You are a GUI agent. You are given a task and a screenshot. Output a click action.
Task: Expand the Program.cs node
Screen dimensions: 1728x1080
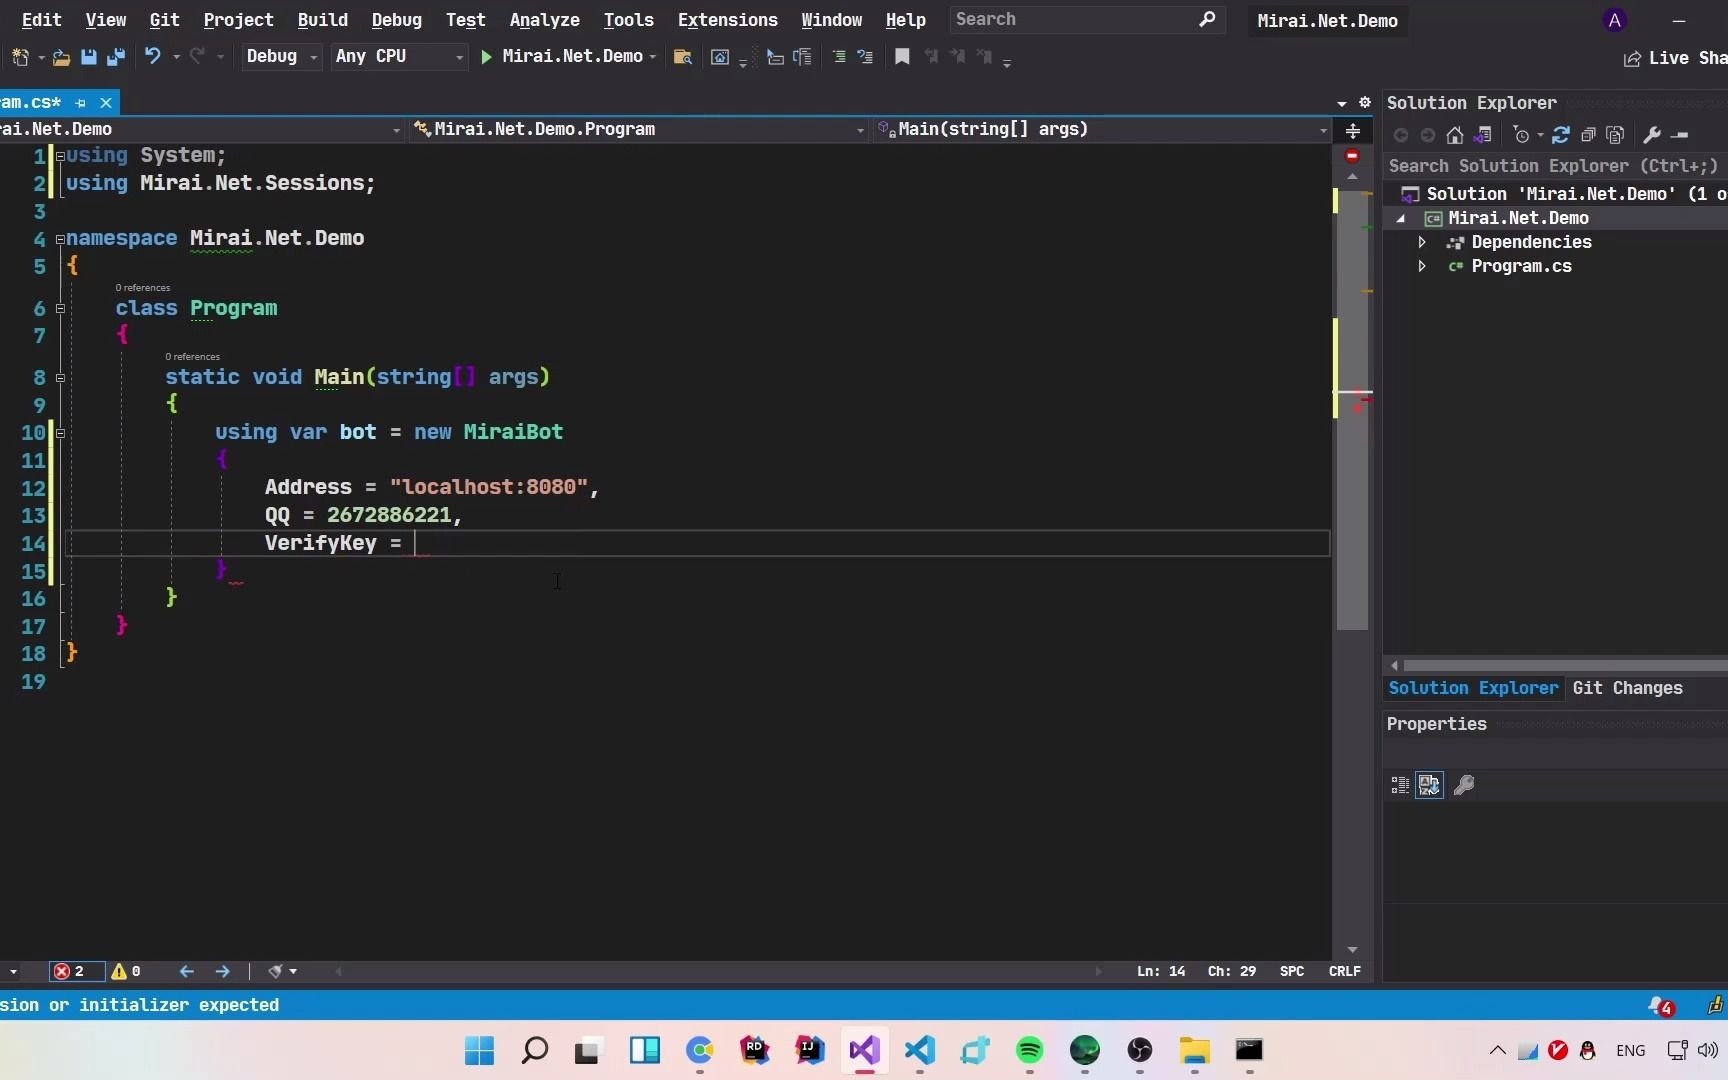pyautogui.click(x=1422, y=266)
